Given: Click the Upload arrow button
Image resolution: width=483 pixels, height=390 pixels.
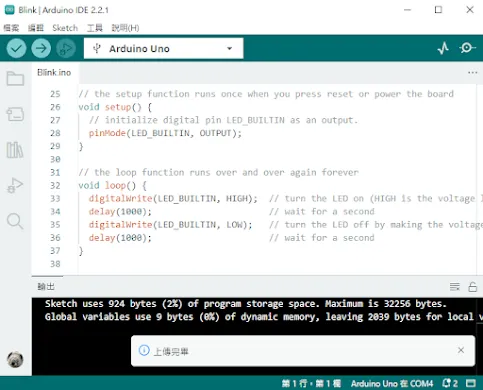Looking at the screenshot, I should [41, 49].
